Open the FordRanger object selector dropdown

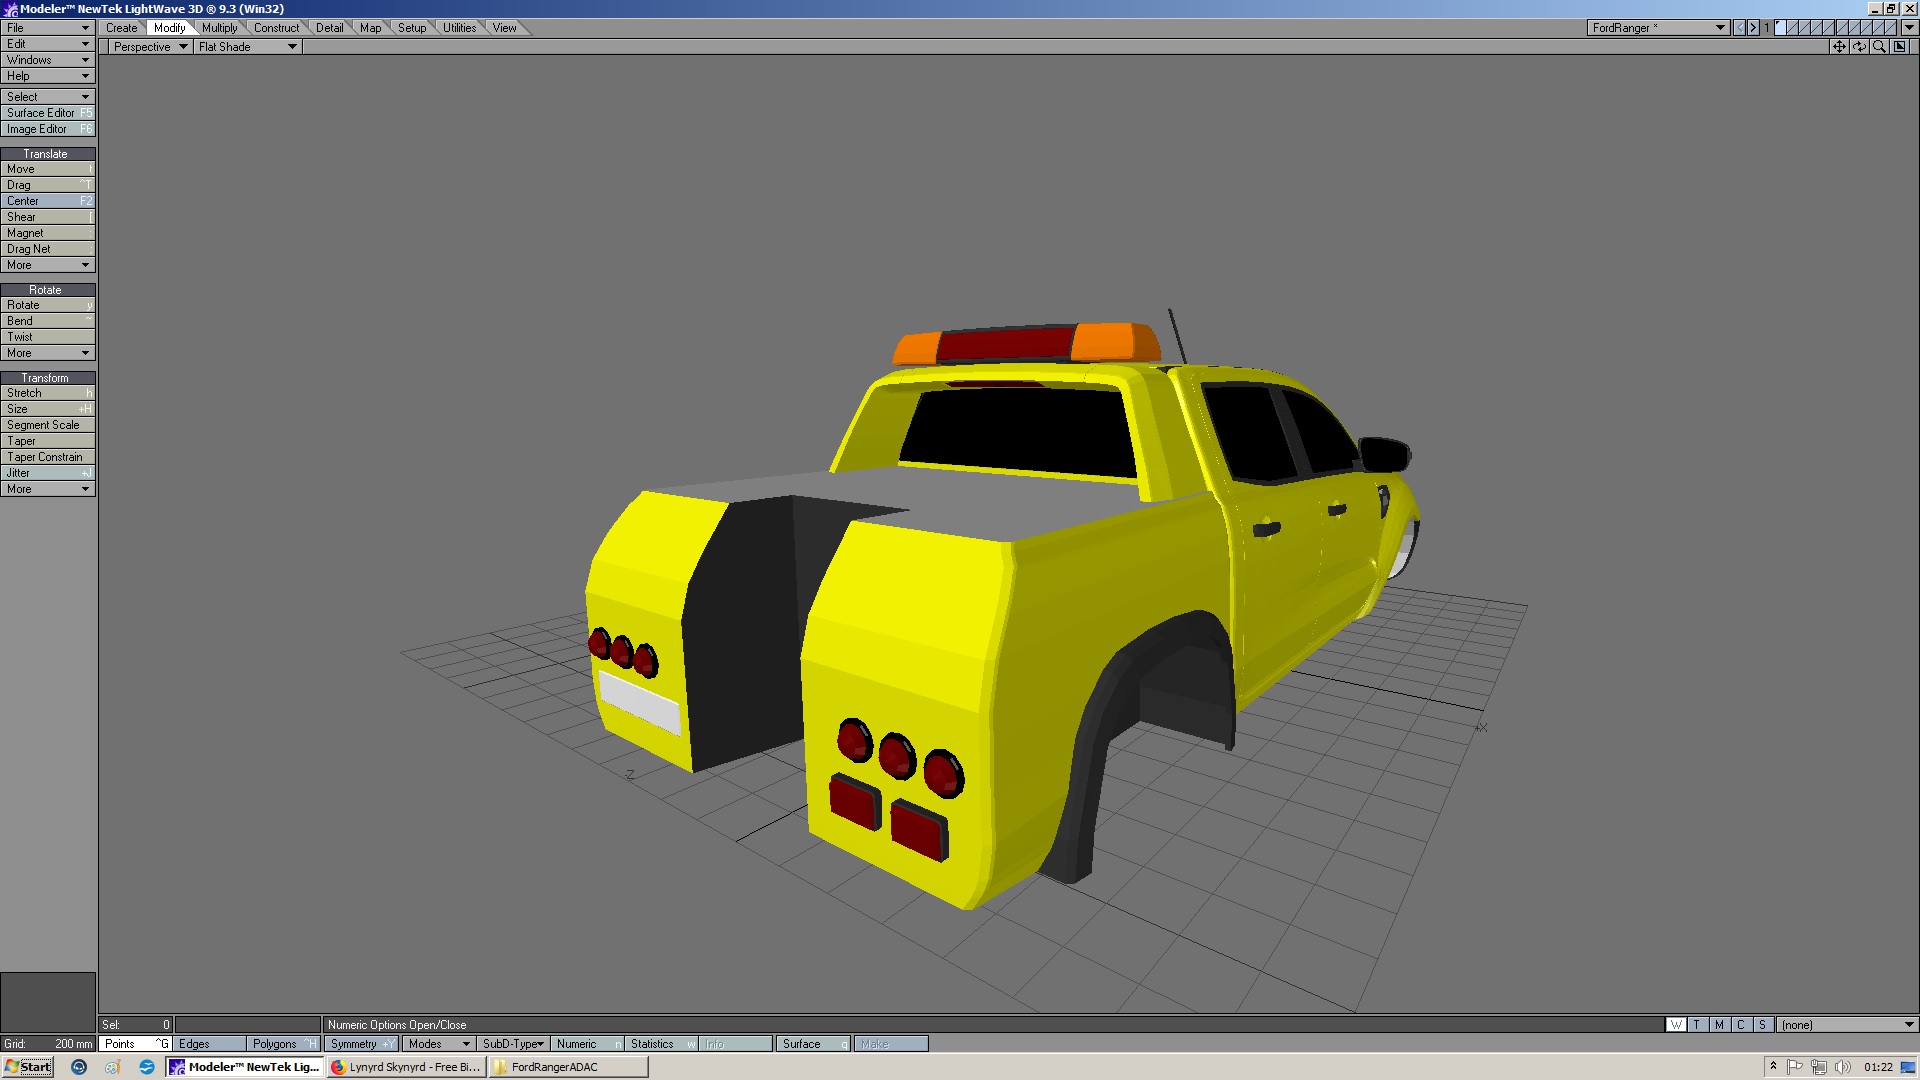pyautogui.click(x=1657, y=28)
